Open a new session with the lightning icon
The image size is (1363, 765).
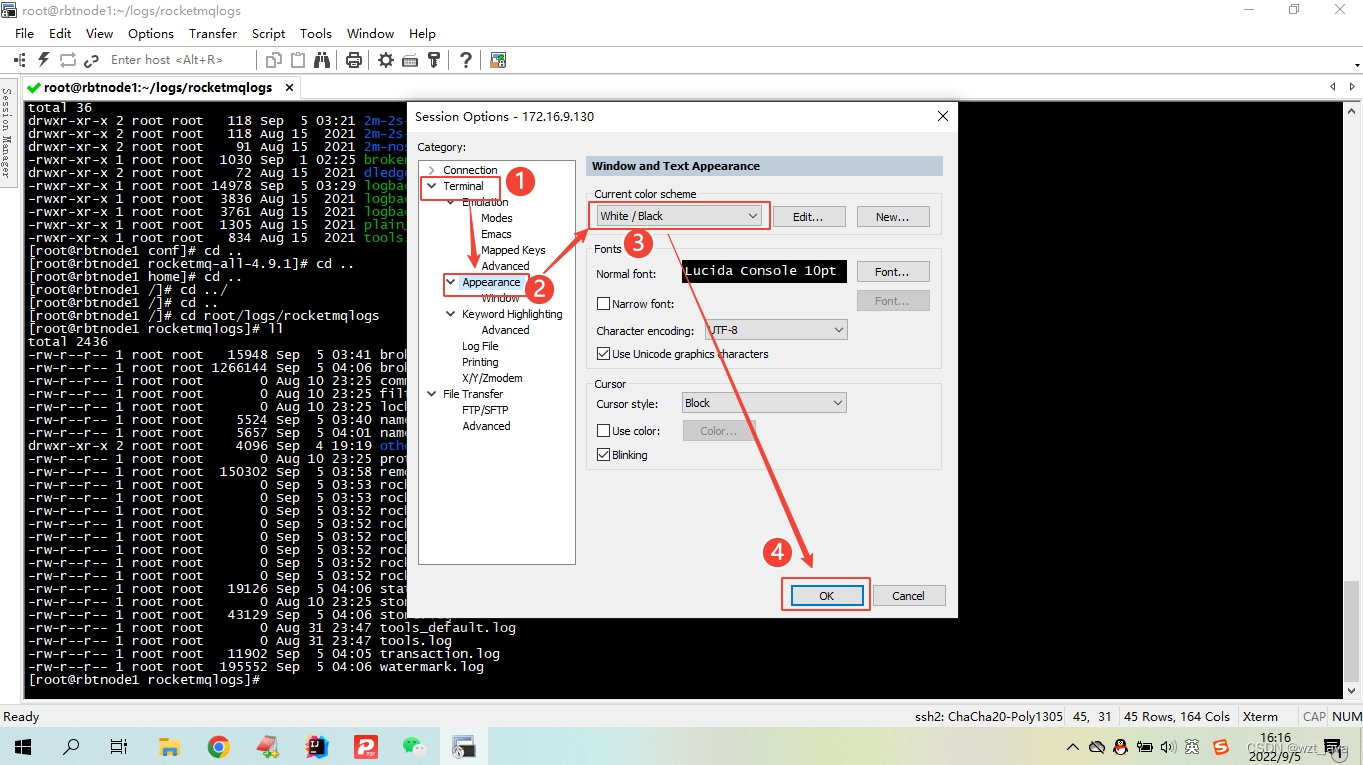point(42,60)
